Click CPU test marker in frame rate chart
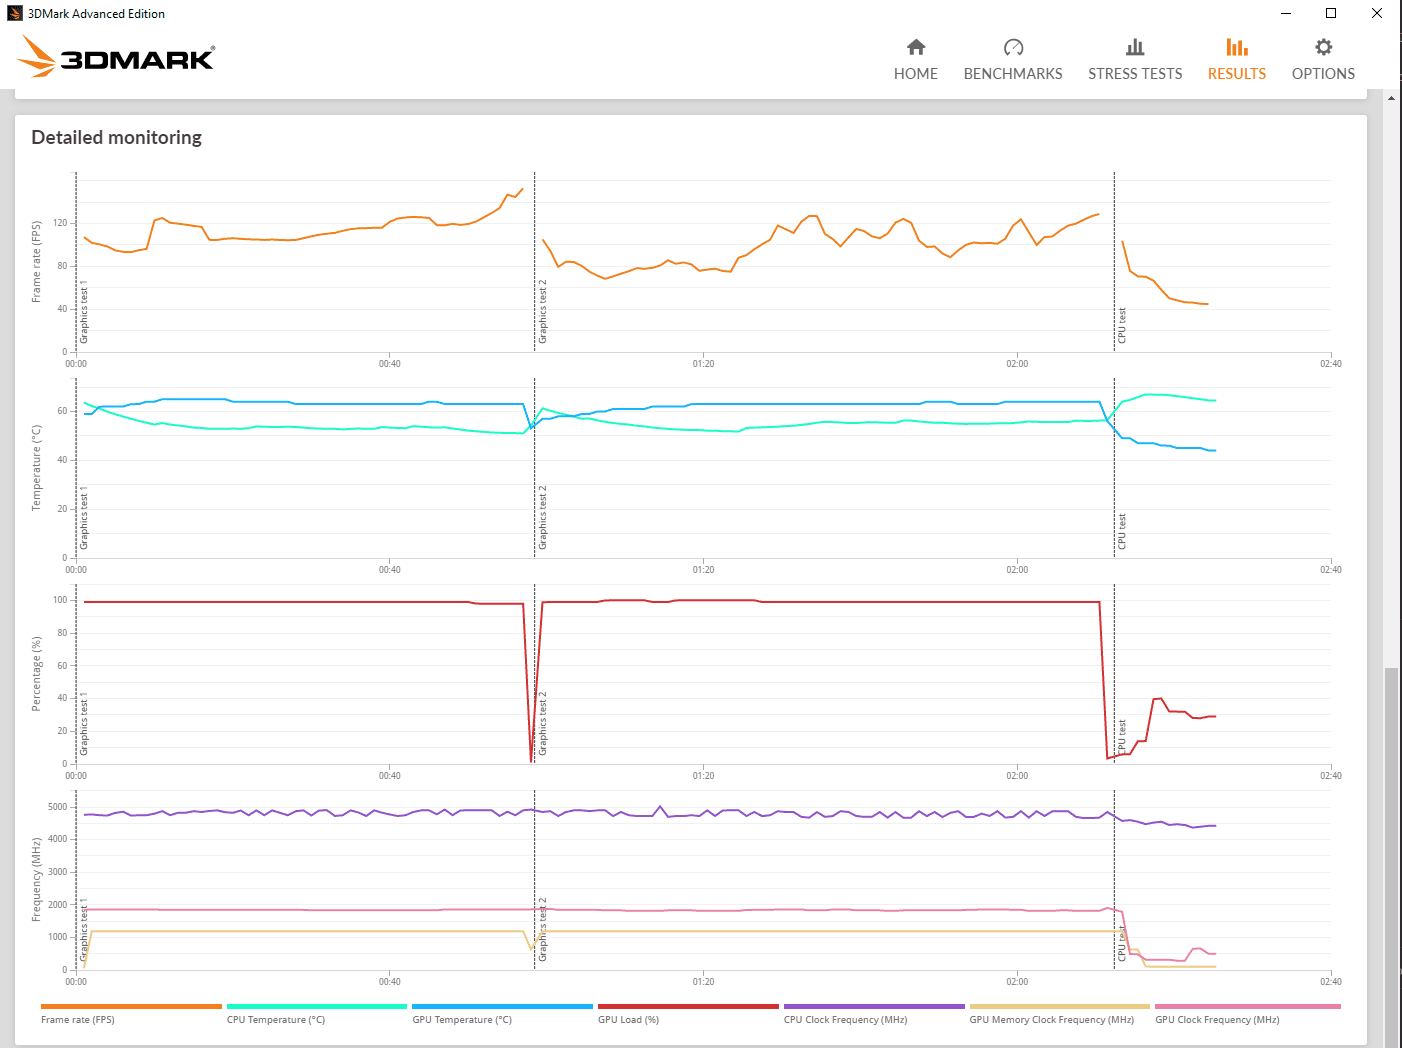Image resolution: width=1402 pixels, height=1048 pixels. point(1122,326)
